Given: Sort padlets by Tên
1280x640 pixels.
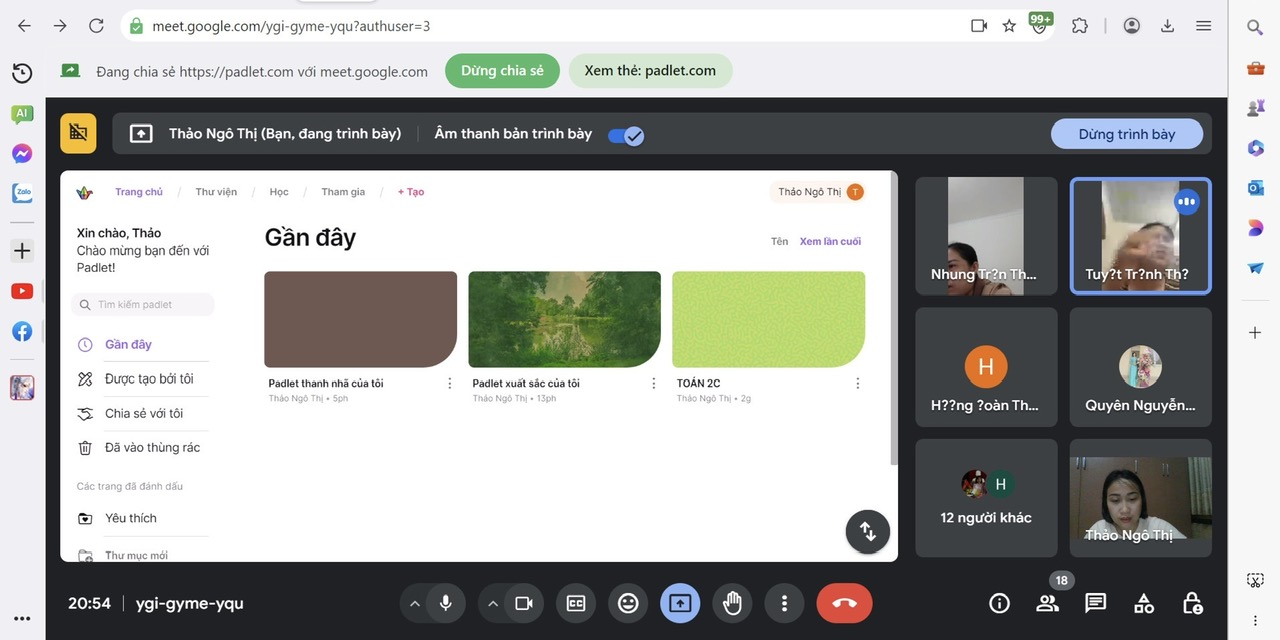Looking at the screenshot, I should [x=779, y=241].
